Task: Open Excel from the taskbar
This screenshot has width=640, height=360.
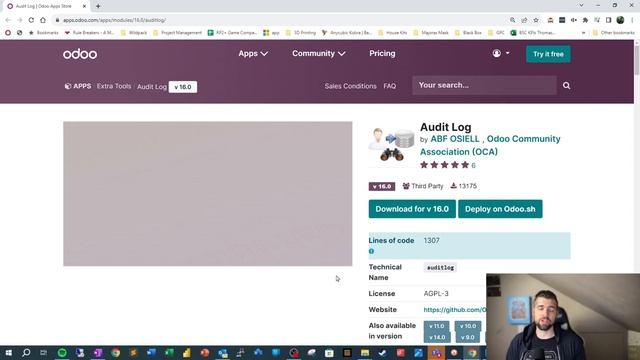Action: point(169,353)
